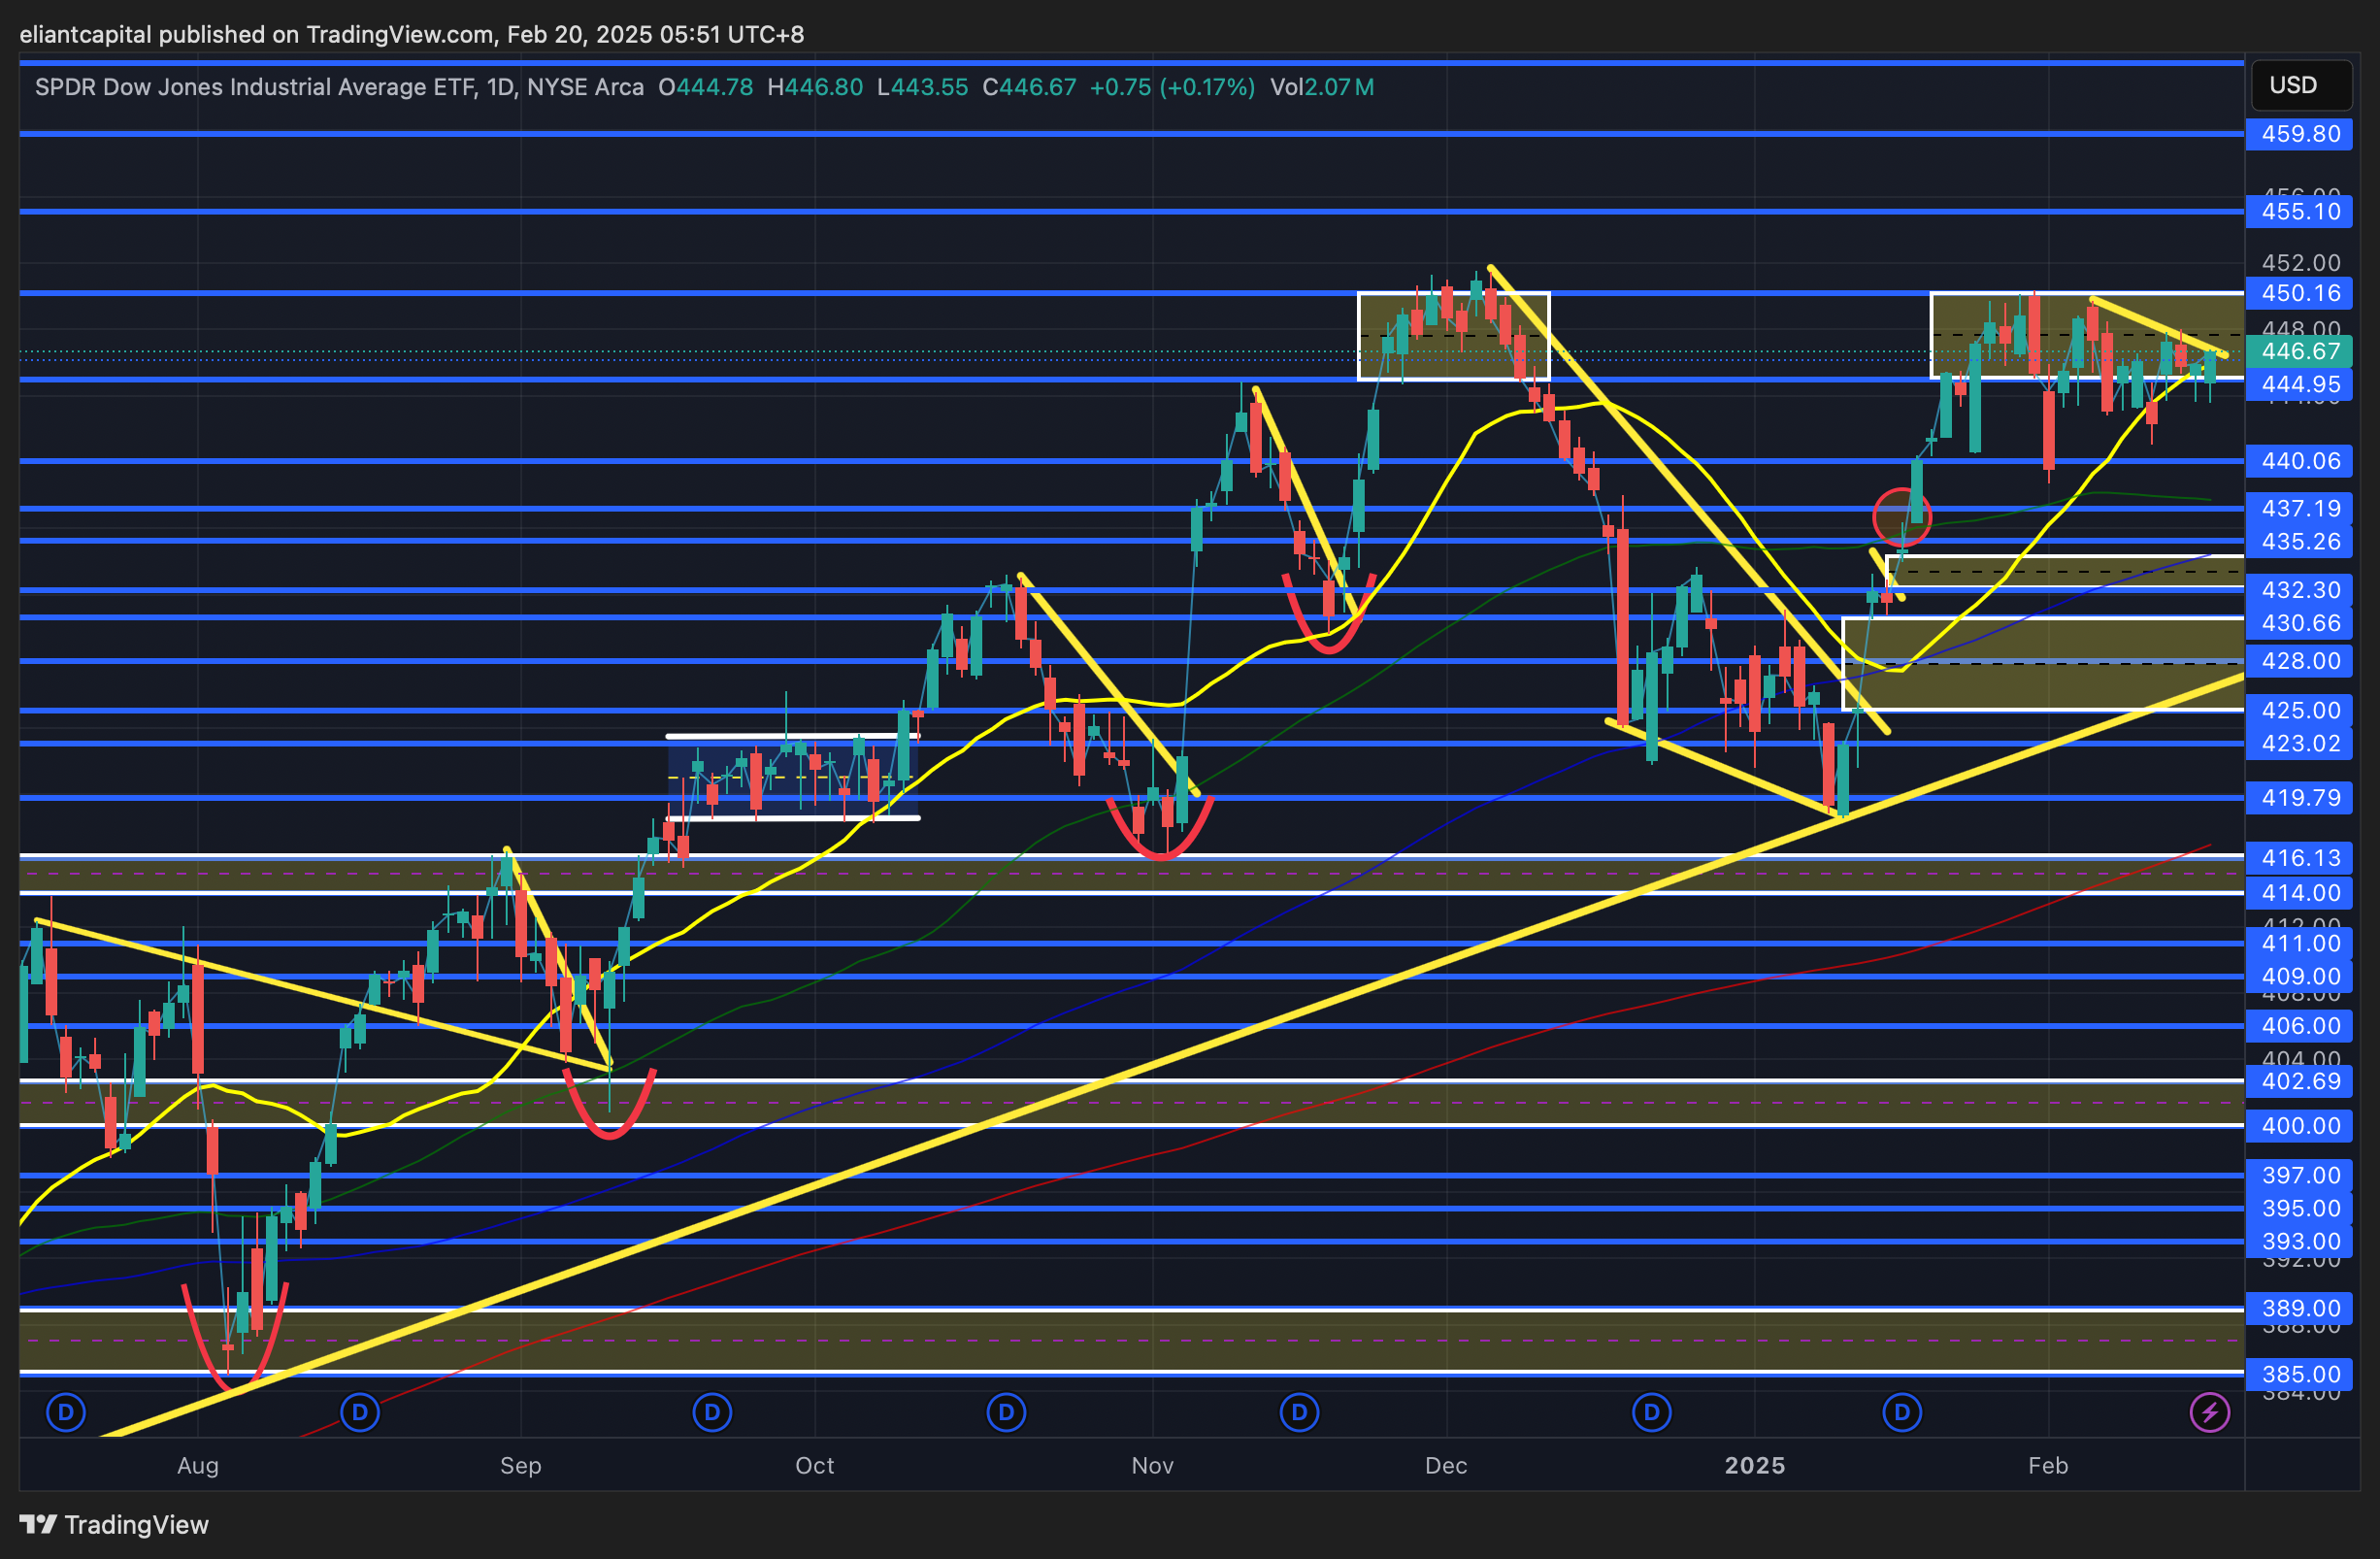
Task: Click dividend D marker just before Oct
Action: [712, 1413]
